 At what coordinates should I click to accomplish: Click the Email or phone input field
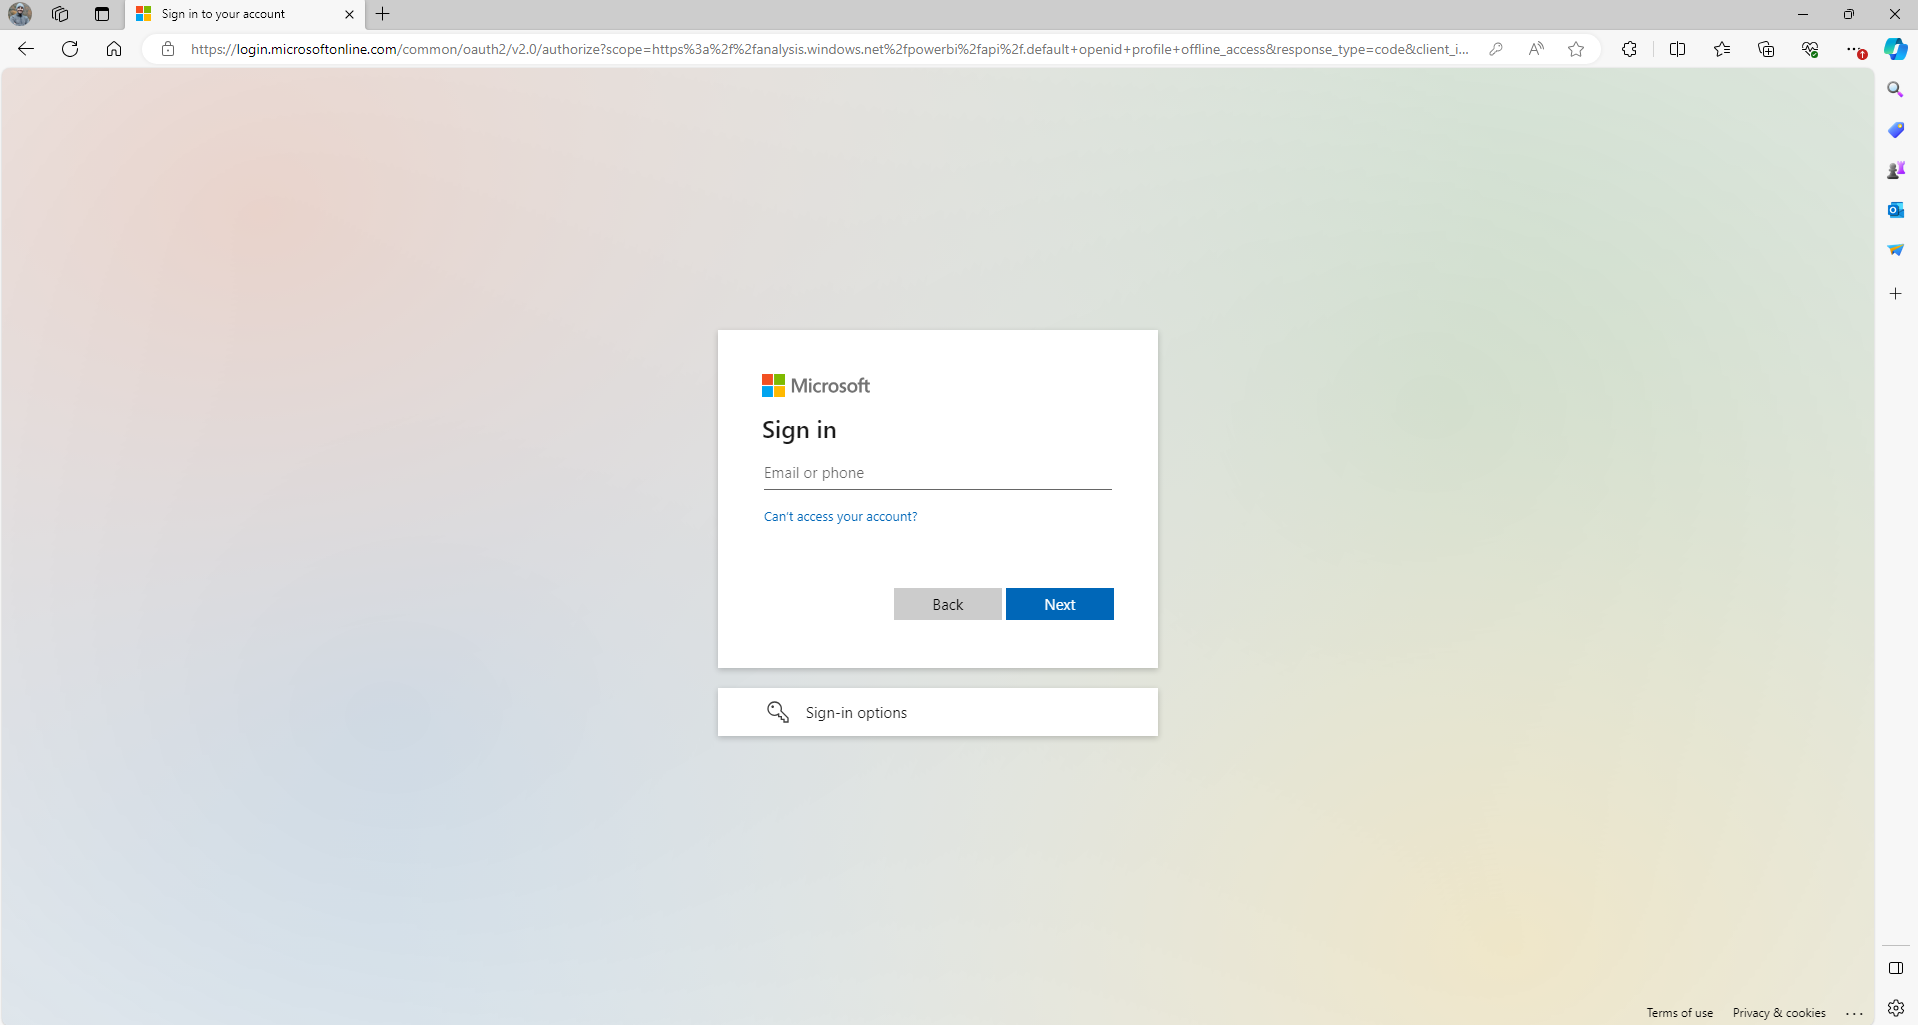click(x=936, y=472)
